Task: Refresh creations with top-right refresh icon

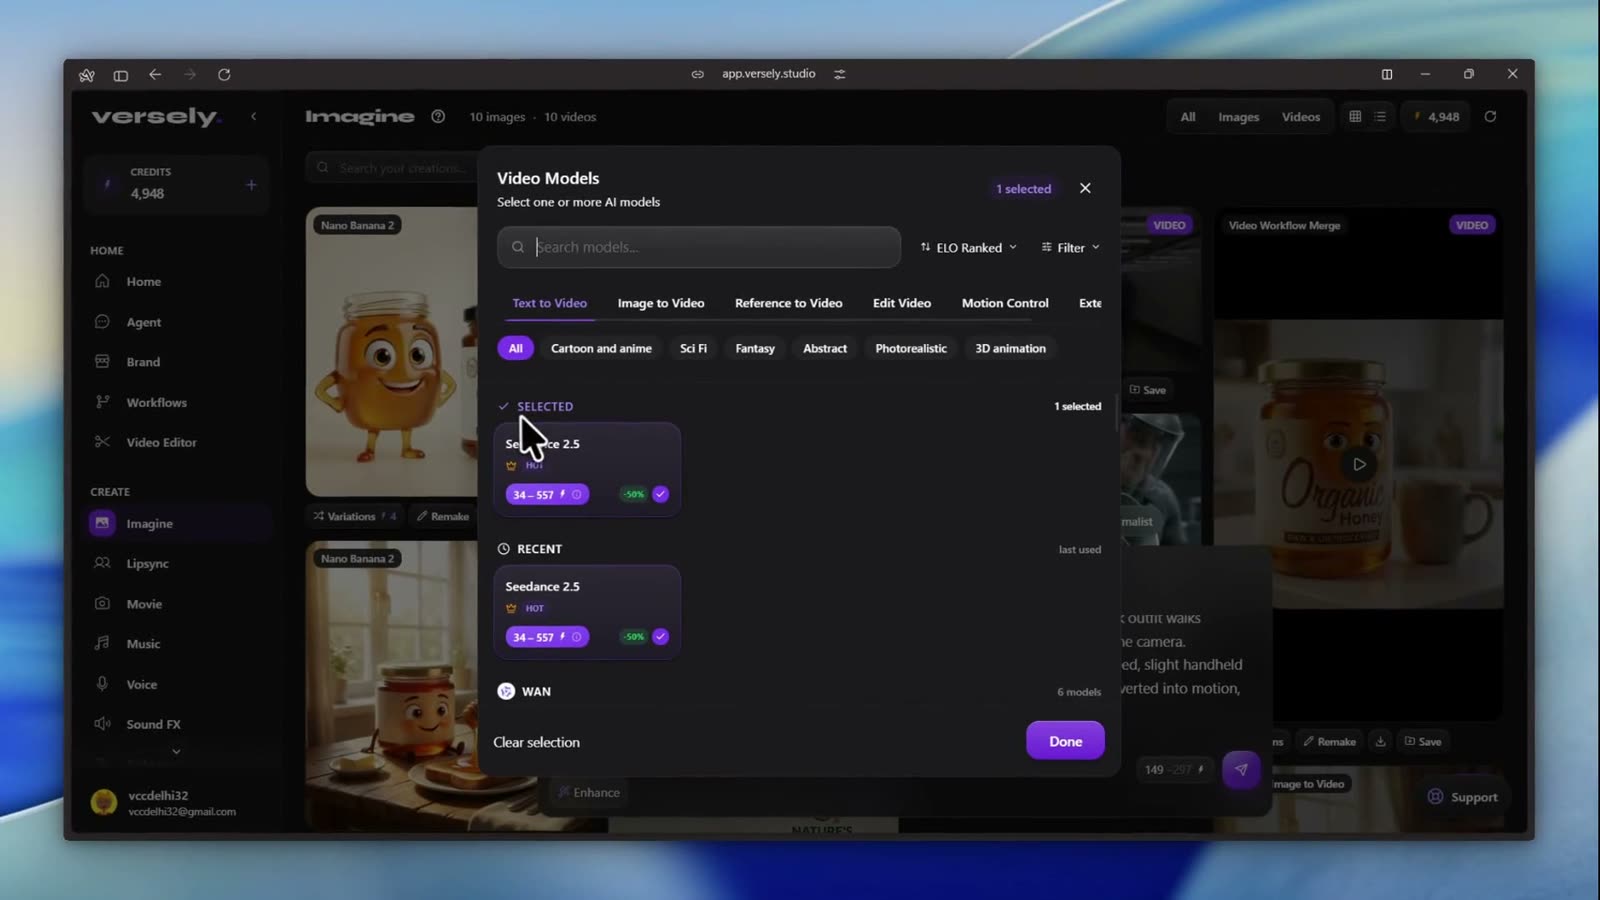Action: (x=1490, y=117)
